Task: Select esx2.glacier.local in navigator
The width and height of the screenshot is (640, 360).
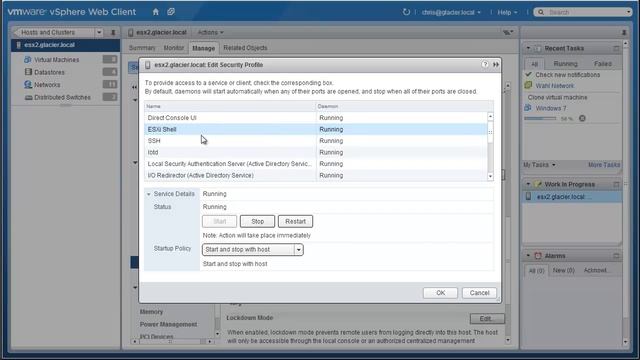Action: tap(65, 45)
